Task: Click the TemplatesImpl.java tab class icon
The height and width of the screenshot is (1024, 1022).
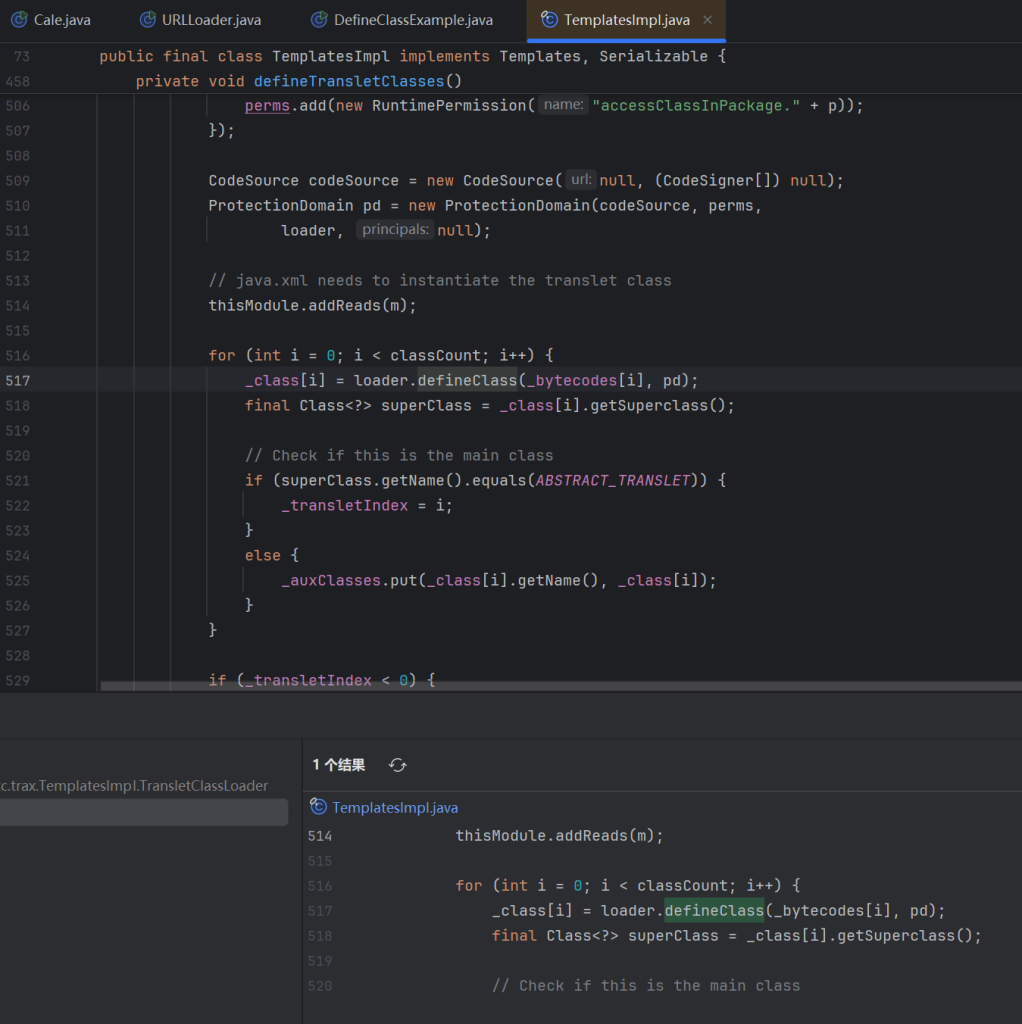Action: pyautogui.click(x=549, y=20)
